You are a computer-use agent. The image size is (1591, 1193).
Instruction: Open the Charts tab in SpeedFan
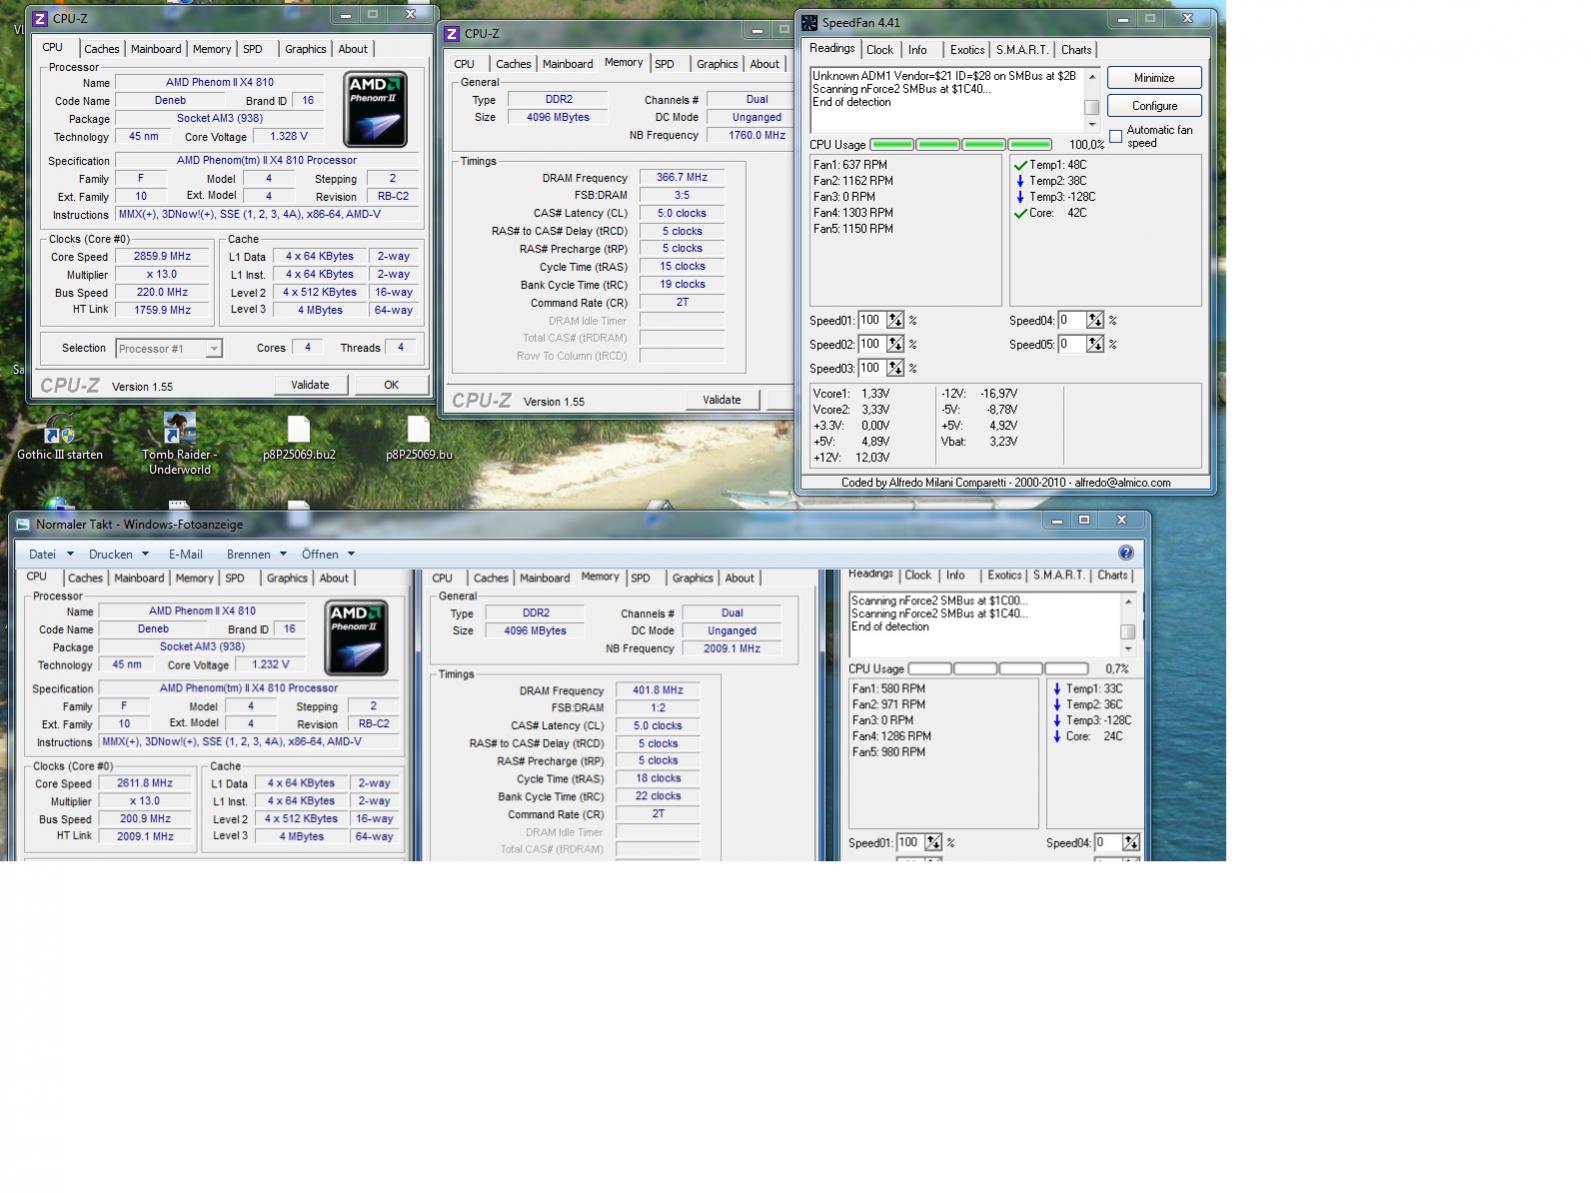(x=1076, y=50)
